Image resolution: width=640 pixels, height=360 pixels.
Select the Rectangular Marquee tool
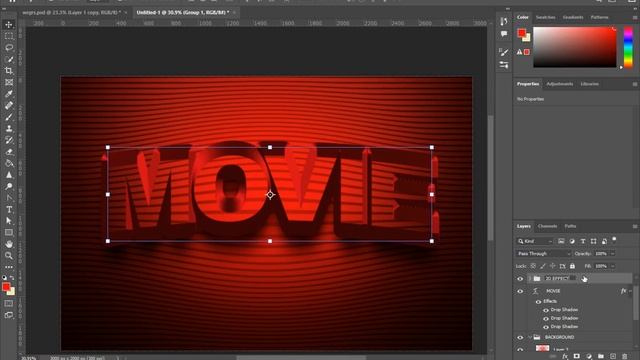pyautogui.click(x=9, y=36)
